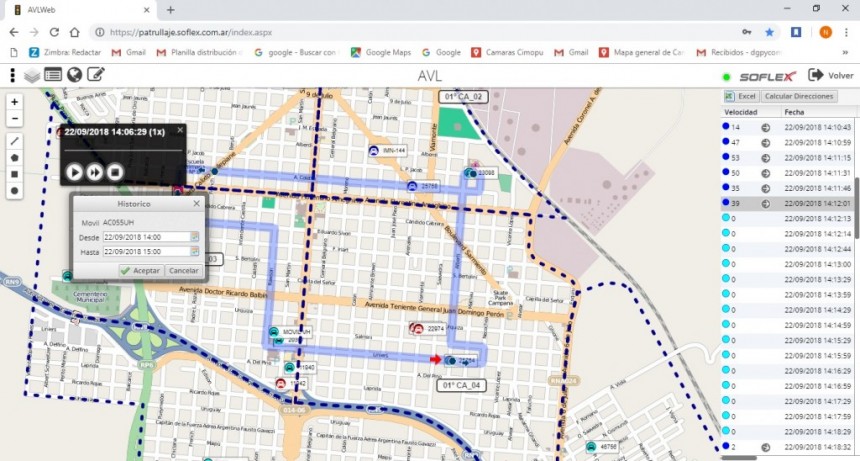The width and height of the screenshot is (860, 461).
Task: Play the historical route playback
Action: 75,172
